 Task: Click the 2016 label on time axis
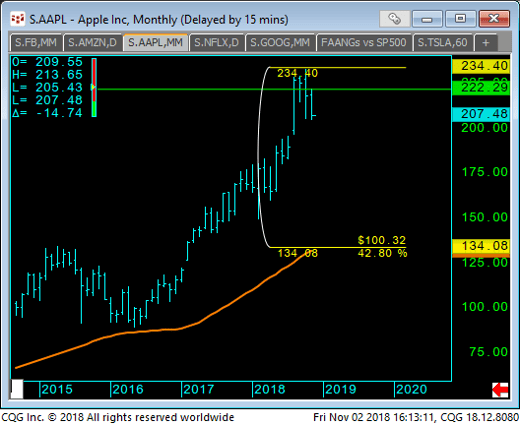click(x=128, y=389)
